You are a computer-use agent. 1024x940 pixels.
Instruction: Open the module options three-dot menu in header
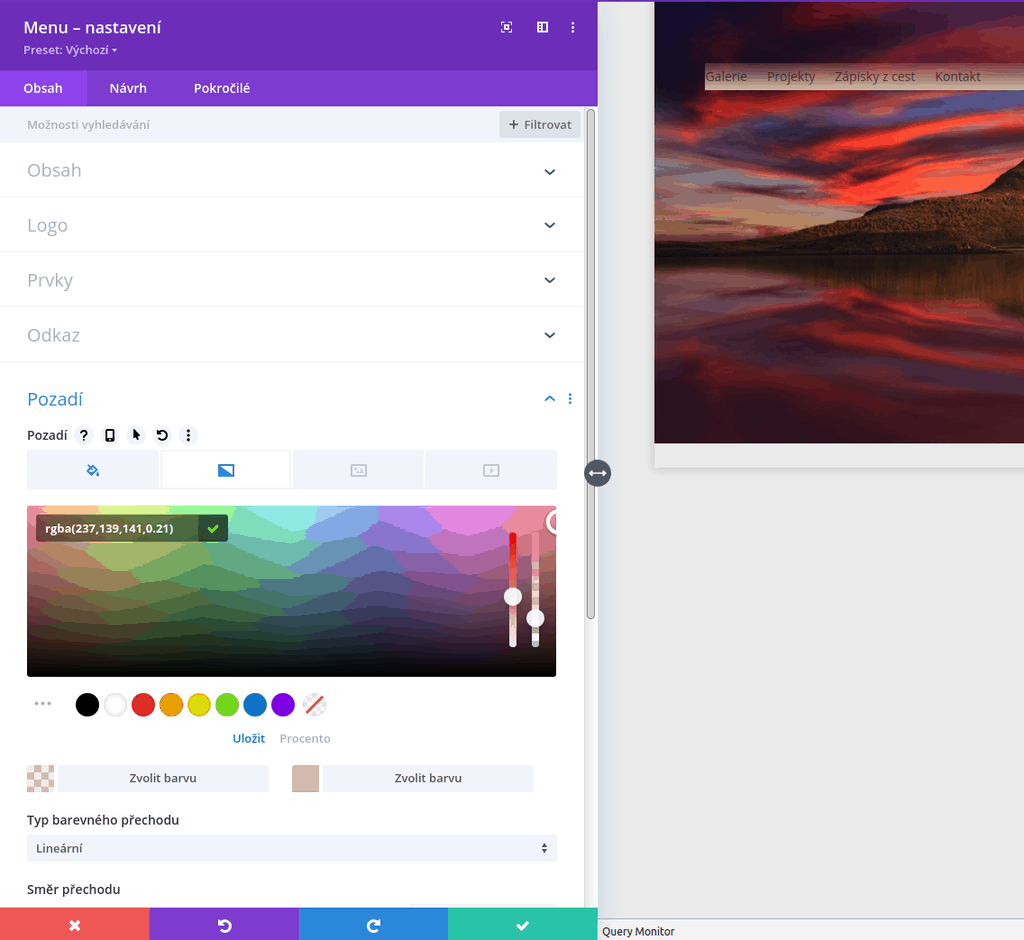[x=573, y=27]
